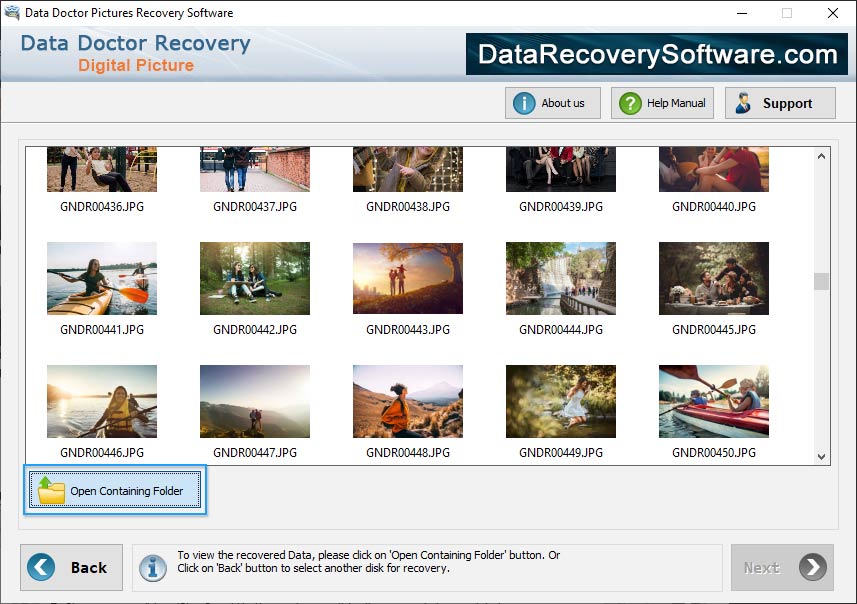Open the About us dialog

tap(552, 102)
